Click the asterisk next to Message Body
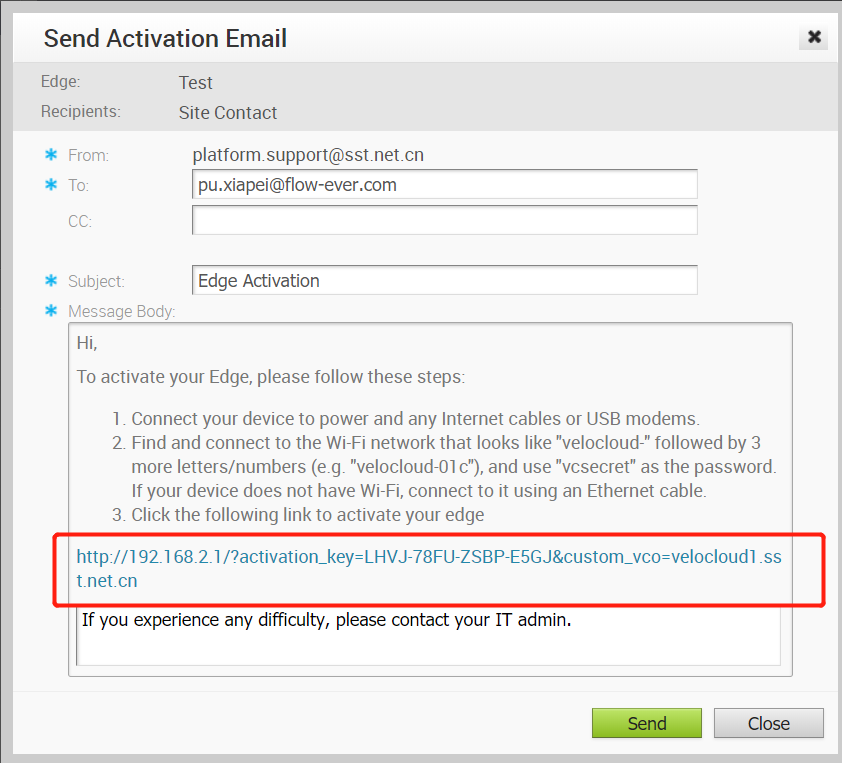The width and height of the screenshot is (842, 763). coord(51,310)
